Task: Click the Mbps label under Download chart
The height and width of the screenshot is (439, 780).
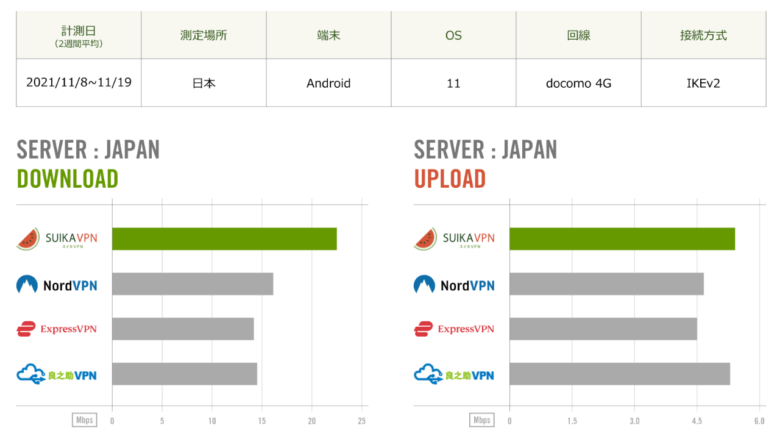Action: (x=85, y=420)
